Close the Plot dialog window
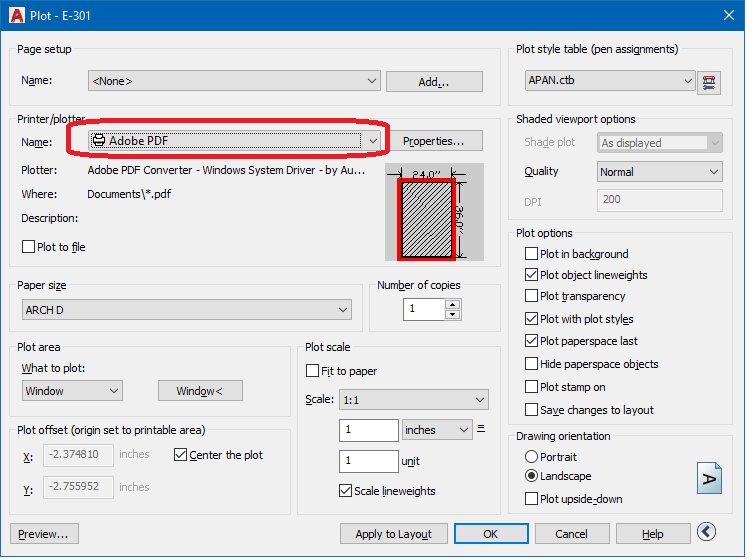 tap(729, 15)
